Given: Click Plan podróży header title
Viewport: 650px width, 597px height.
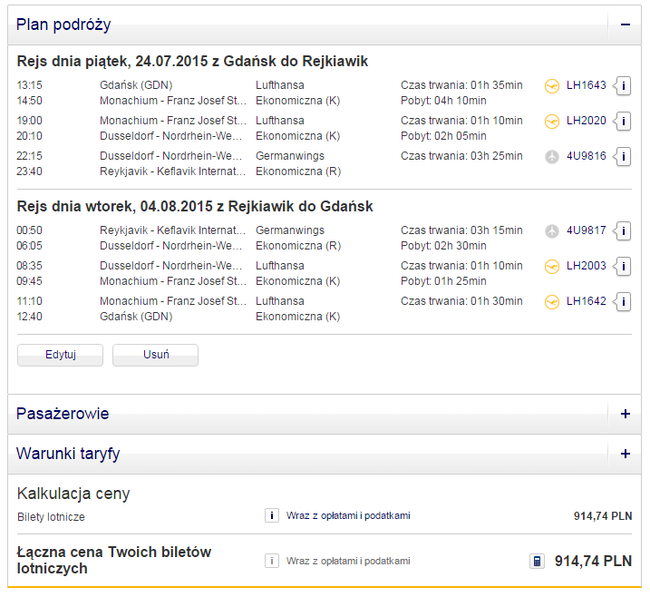Looking at the screenshot, I should tap(63, 25).
